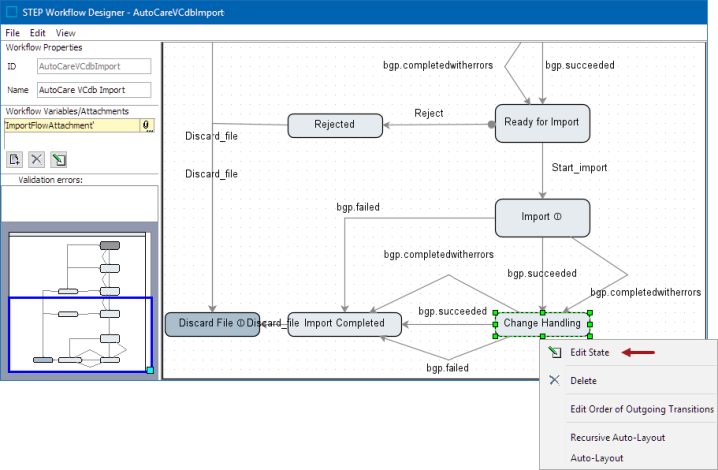The image size is (718, 470).
Task: Click bgp.succeeded label beside Change Handling
Action: (452, 312)
